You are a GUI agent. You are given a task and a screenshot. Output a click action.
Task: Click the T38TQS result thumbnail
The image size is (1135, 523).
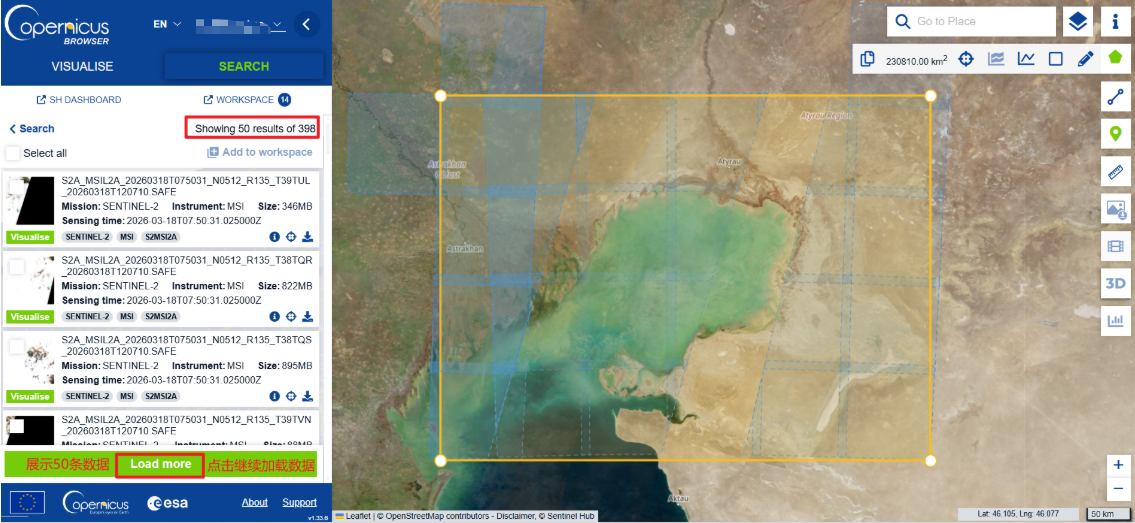click(x=30, y=360)
